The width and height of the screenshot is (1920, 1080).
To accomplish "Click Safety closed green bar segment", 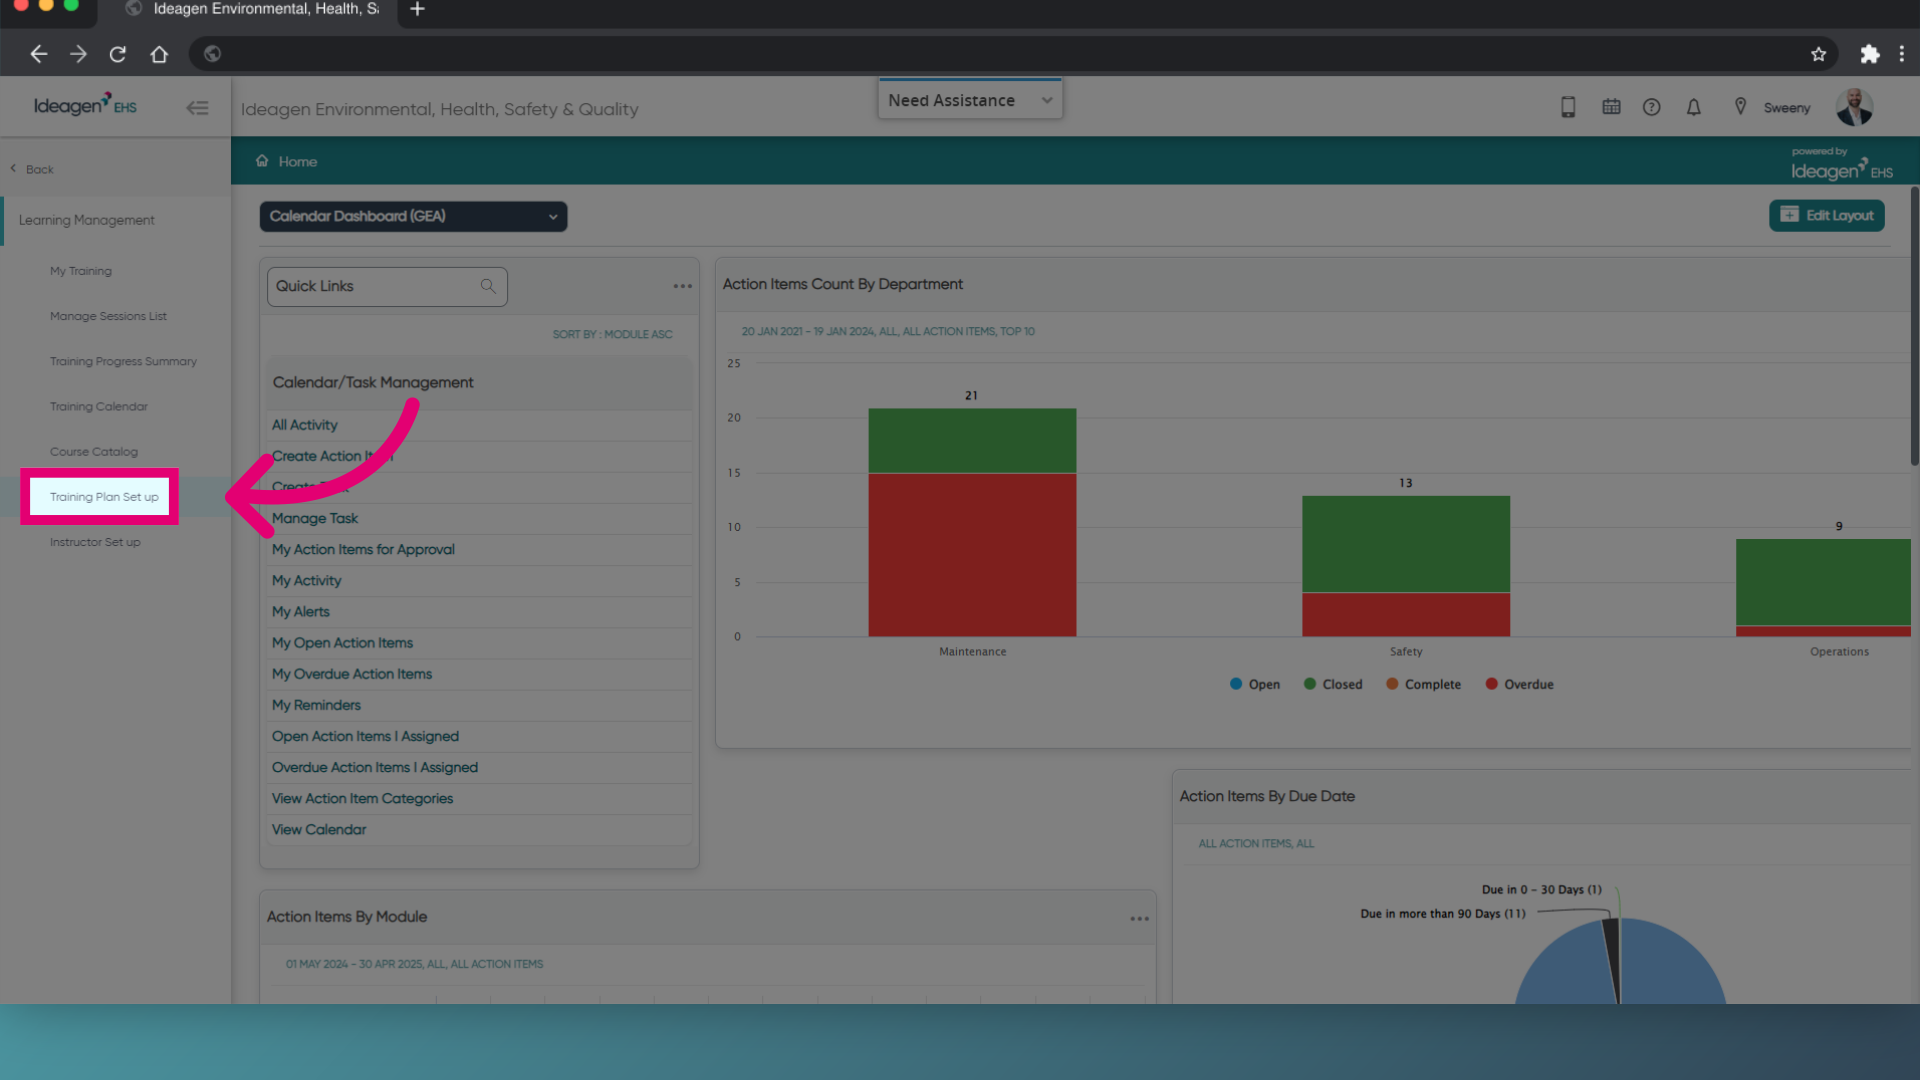I will pos(1405,544).
